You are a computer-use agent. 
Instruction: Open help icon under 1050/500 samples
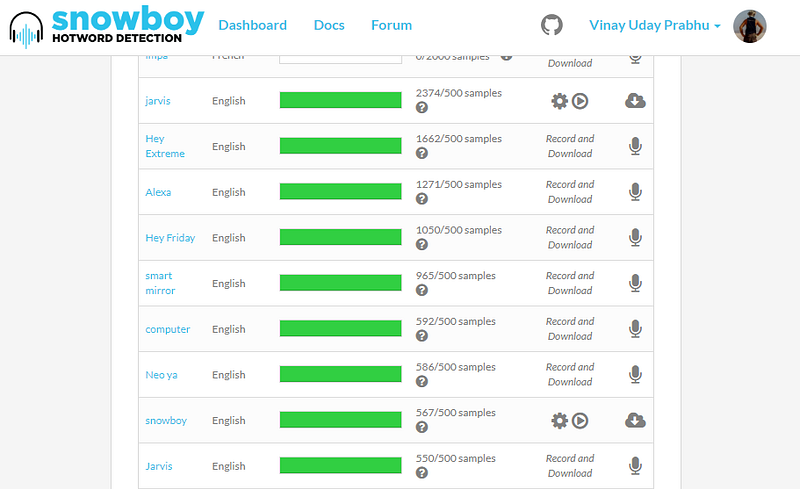[421, 244]
